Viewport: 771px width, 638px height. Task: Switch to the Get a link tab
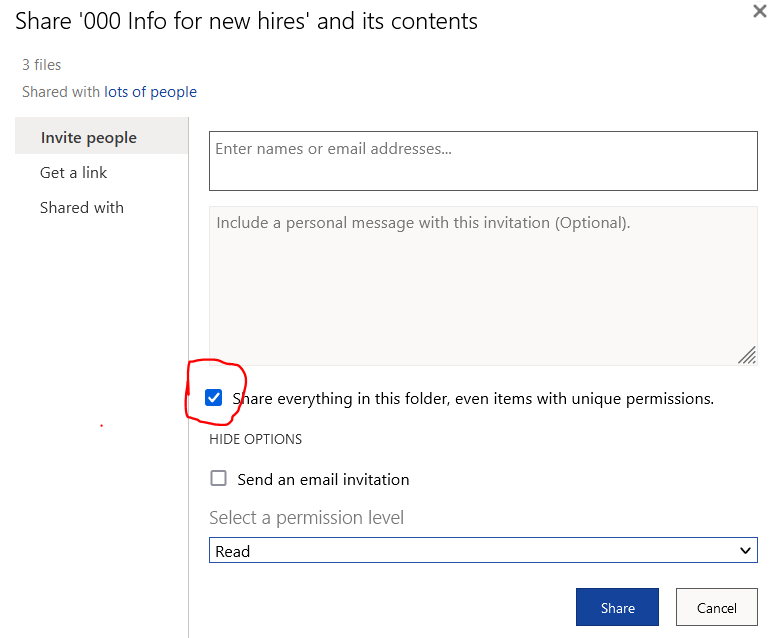click(73, 173)
